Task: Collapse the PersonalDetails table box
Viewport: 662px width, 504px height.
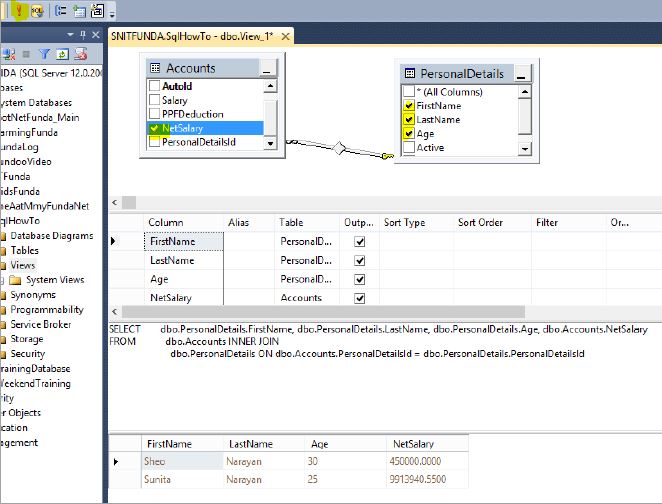Action: [x=521, y=74]
